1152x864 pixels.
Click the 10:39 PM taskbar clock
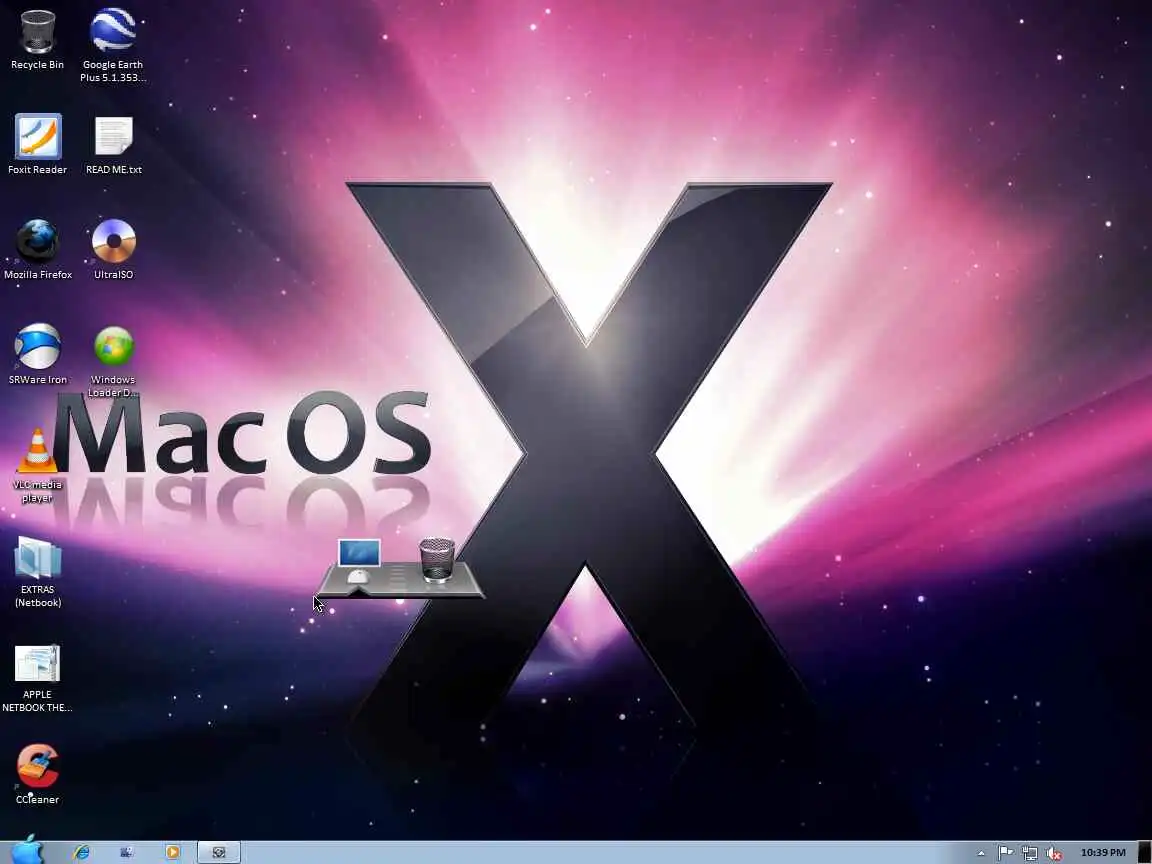pyautogui.click(x=1103, y=852)
